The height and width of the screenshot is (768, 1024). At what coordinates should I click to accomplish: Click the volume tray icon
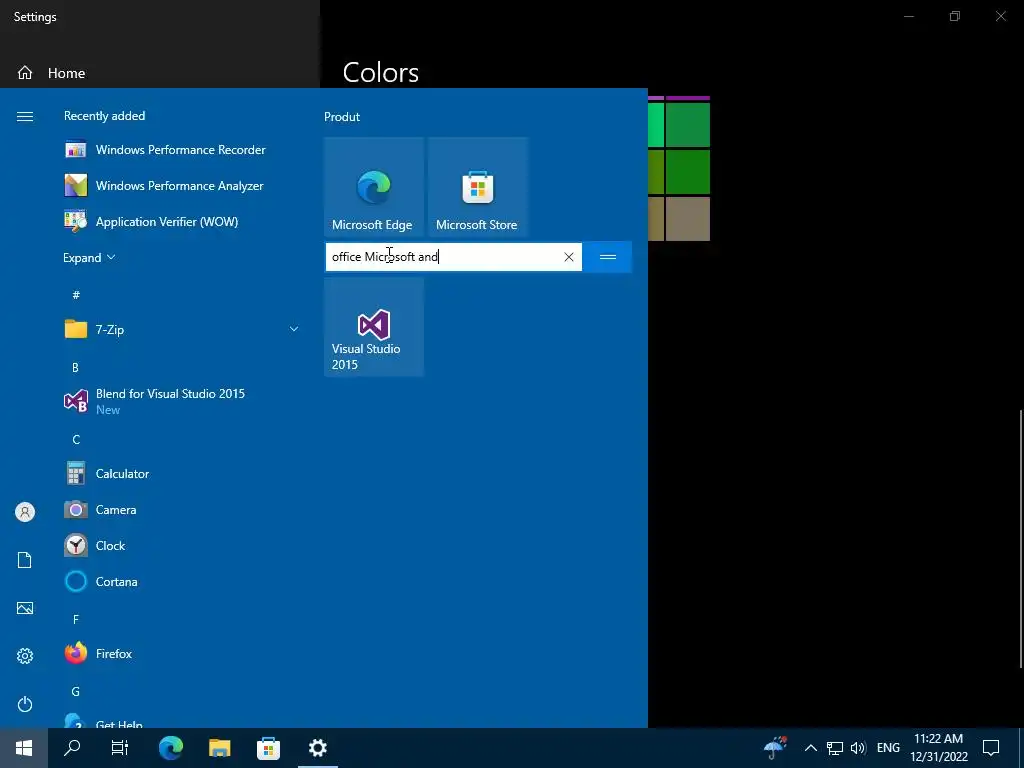point(858,748)
